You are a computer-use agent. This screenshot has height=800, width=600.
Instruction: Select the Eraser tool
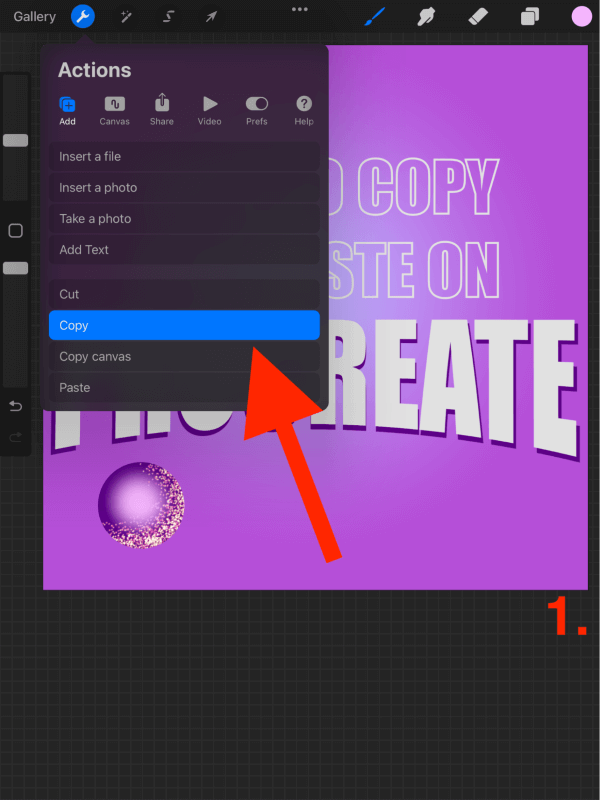(x=478, y=16)
